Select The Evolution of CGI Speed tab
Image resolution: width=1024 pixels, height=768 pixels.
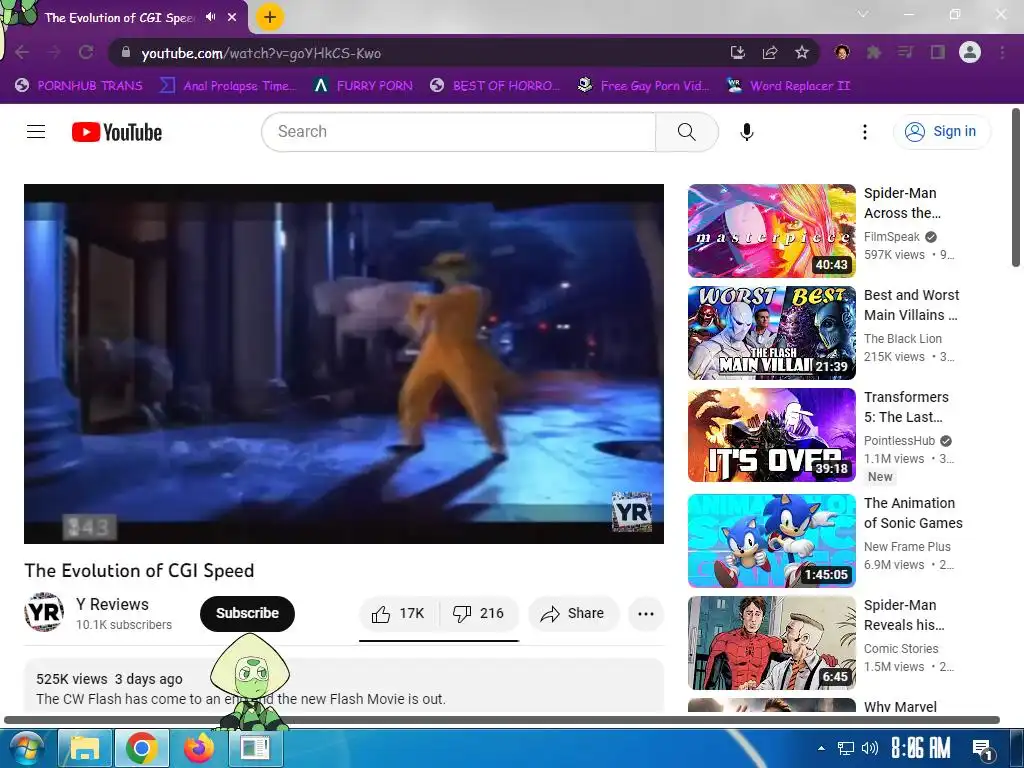(120, 18)
